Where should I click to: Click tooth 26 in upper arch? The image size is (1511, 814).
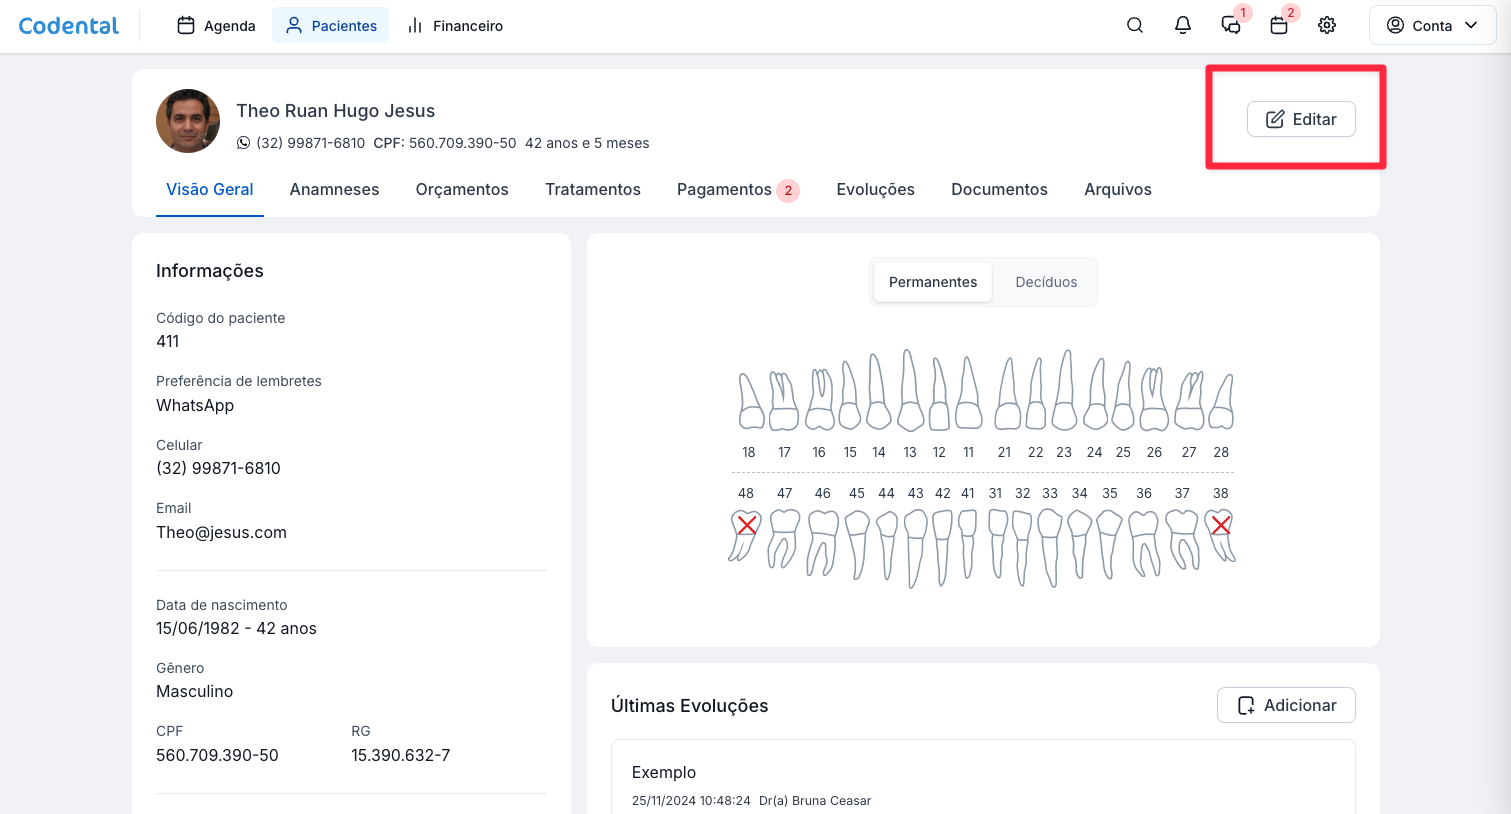pyautogui.click(x=1154, y=400)
